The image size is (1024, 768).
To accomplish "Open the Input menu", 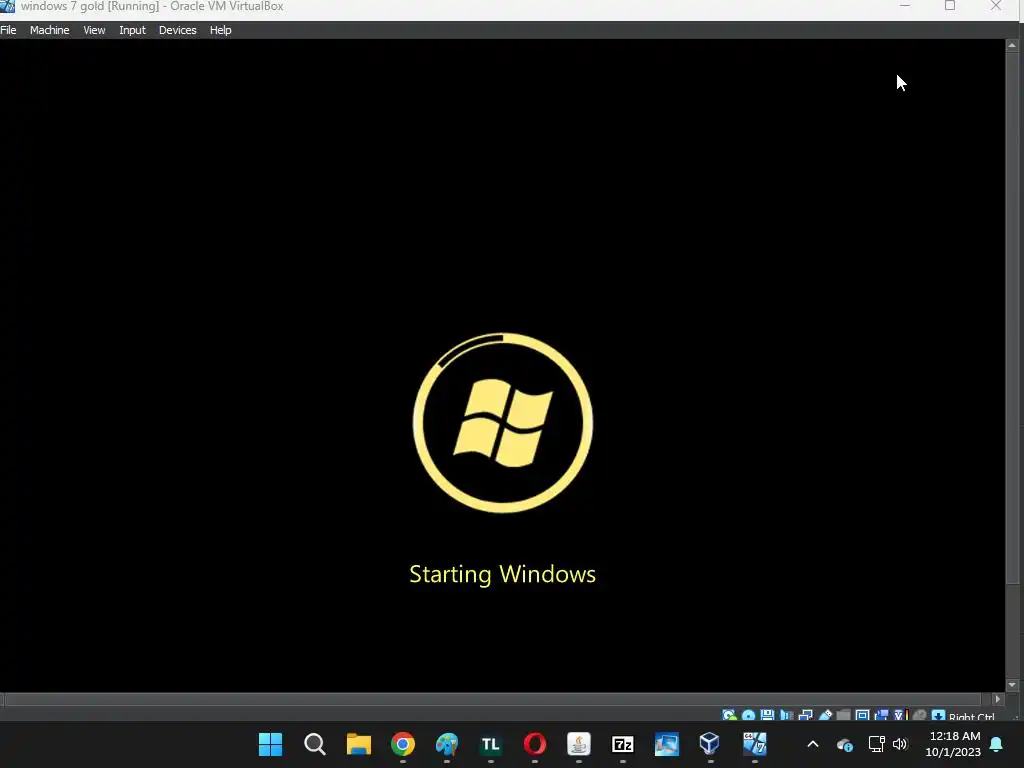I will [132, 30].
